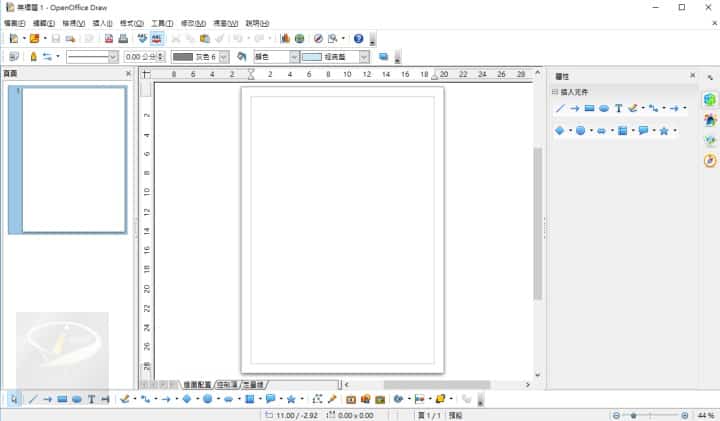Toggle AutoSpellcheck in the standard toolbar
Screen dimensions: 720x421
[x=157, y=39]
